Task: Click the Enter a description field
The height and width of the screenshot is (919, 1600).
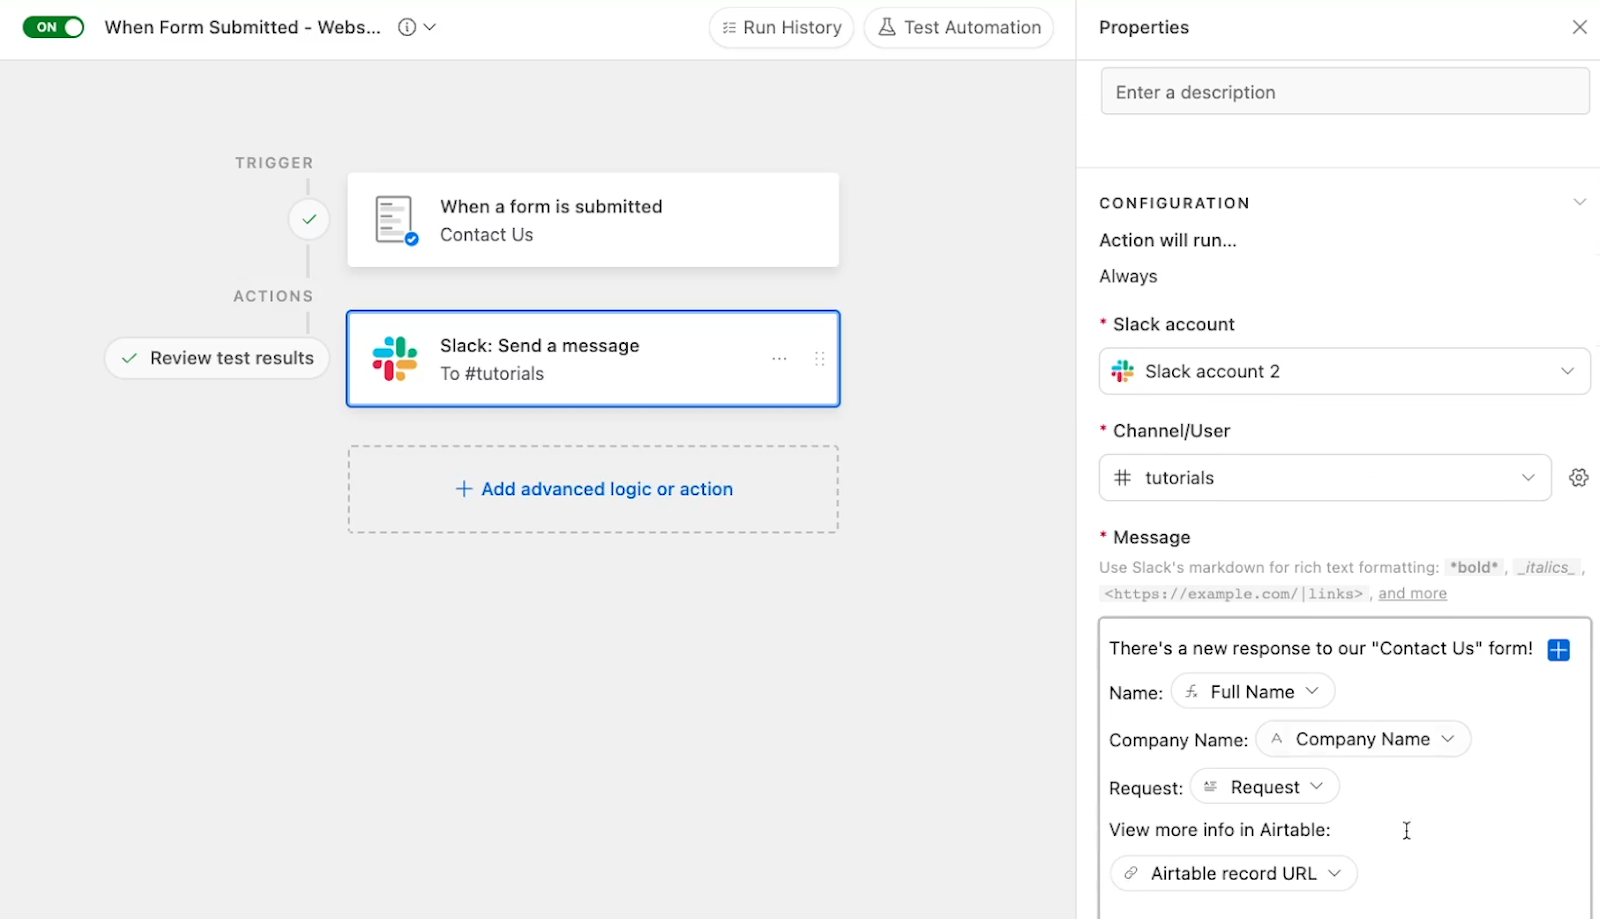Action: coord(1345,92)
